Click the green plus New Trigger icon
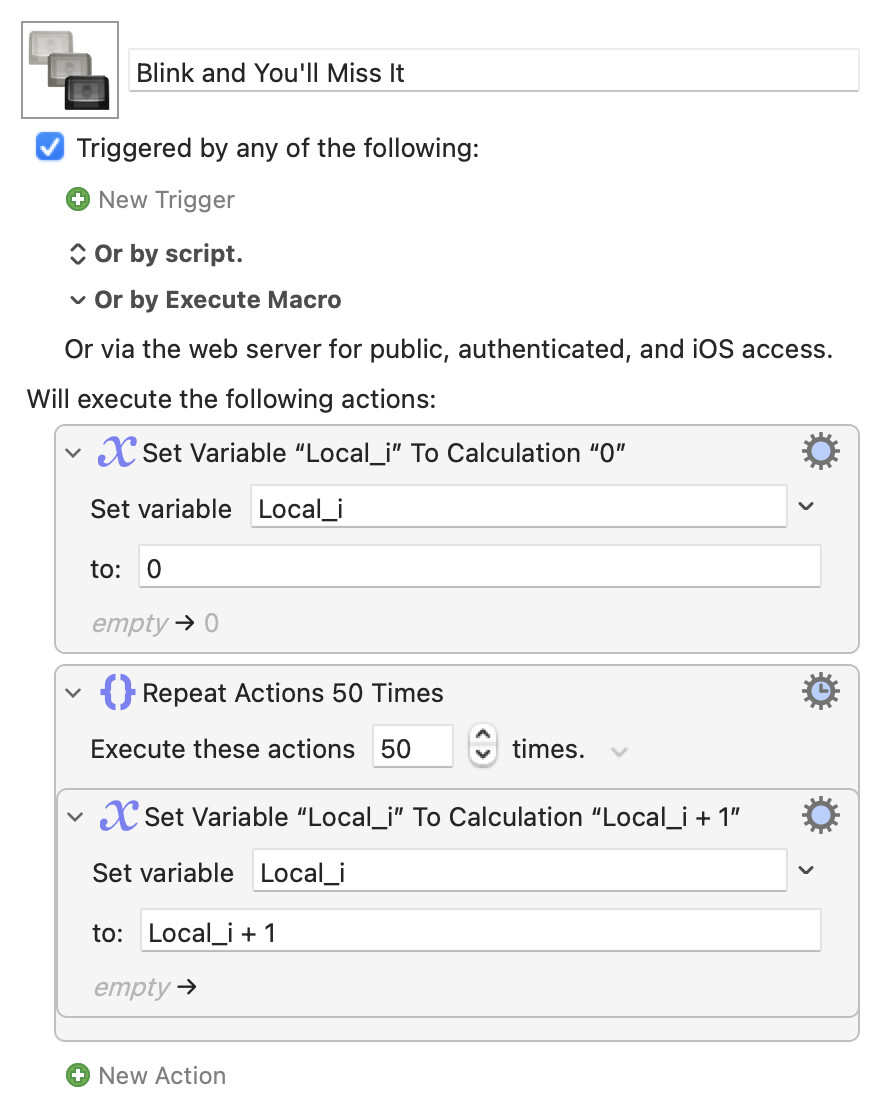 [x=77, y=200]
